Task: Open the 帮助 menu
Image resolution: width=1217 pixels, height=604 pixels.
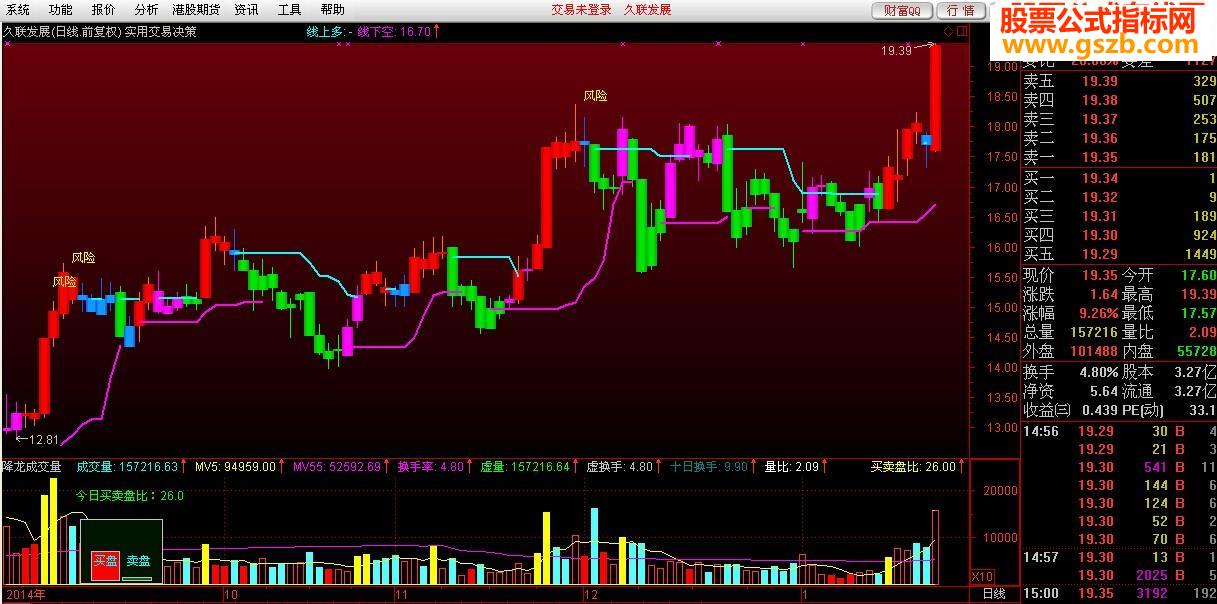Action: pyautogui.click(x=332, y=10)
